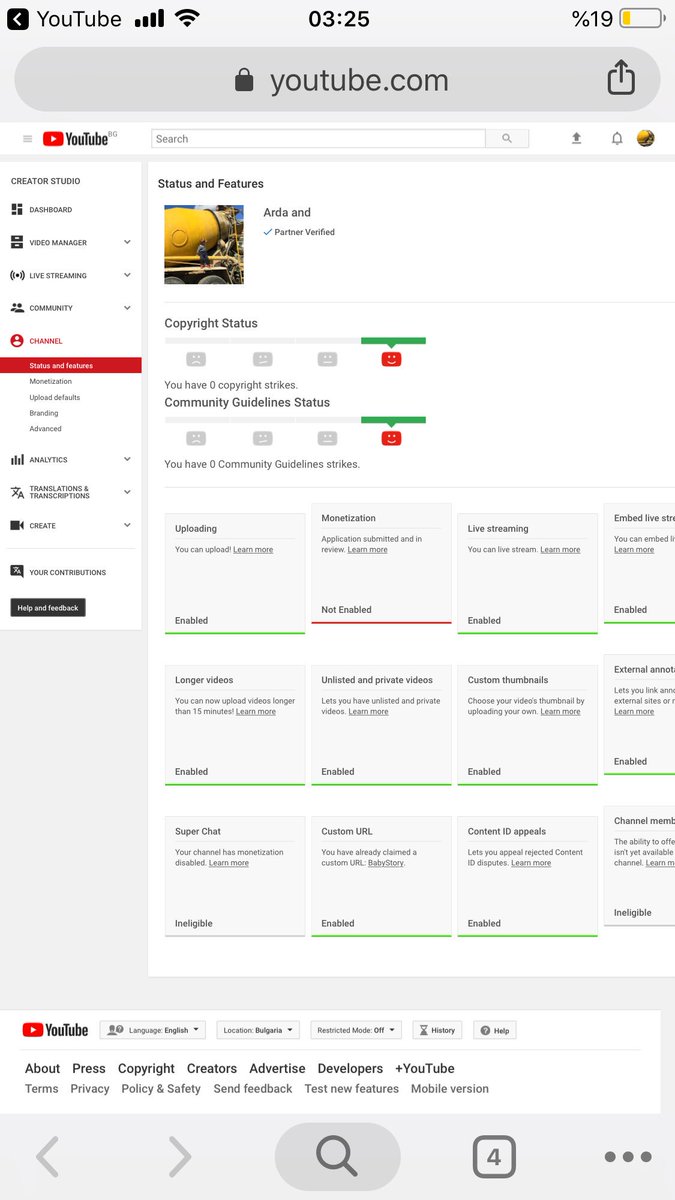Click Learn more in Monetization card
This screenshot has width=675, height=1200.
tap(368, 550)
